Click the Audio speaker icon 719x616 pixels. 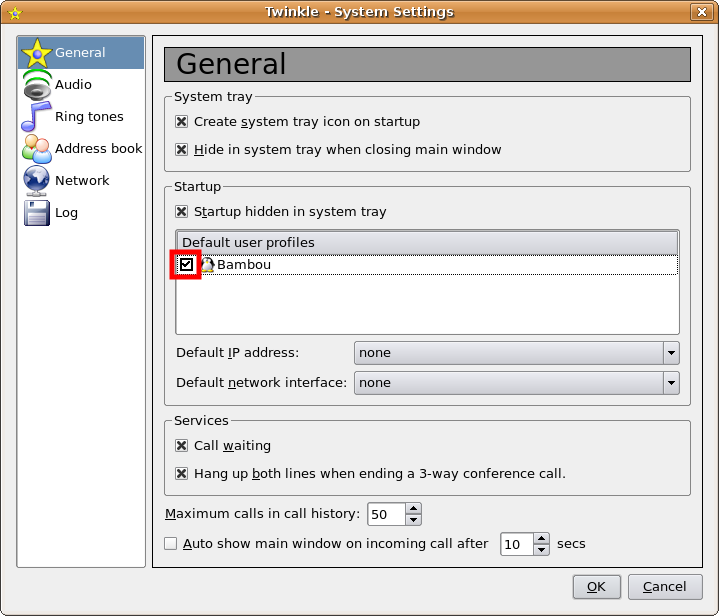point(37,85)
